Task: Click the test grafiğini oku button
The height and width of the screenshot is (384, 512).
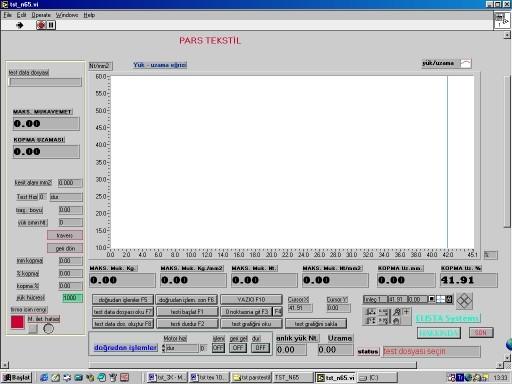Action: pyautogui.click(x=251, y=324)
